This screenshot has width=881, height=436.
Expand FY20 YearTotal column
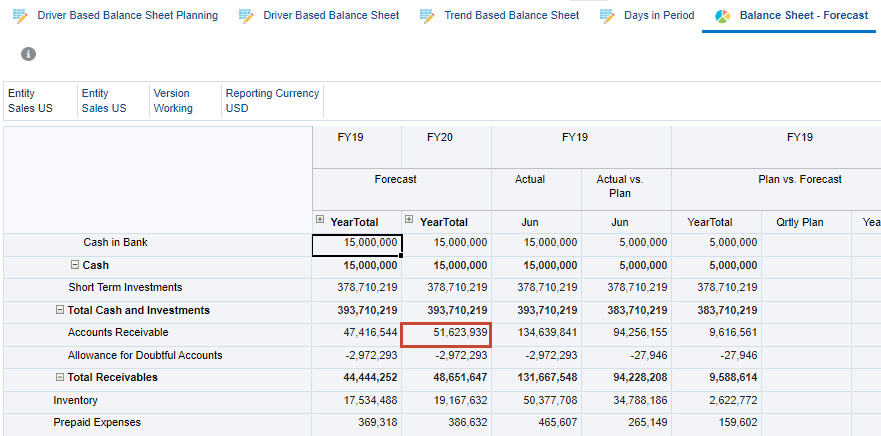pos(410,221)
